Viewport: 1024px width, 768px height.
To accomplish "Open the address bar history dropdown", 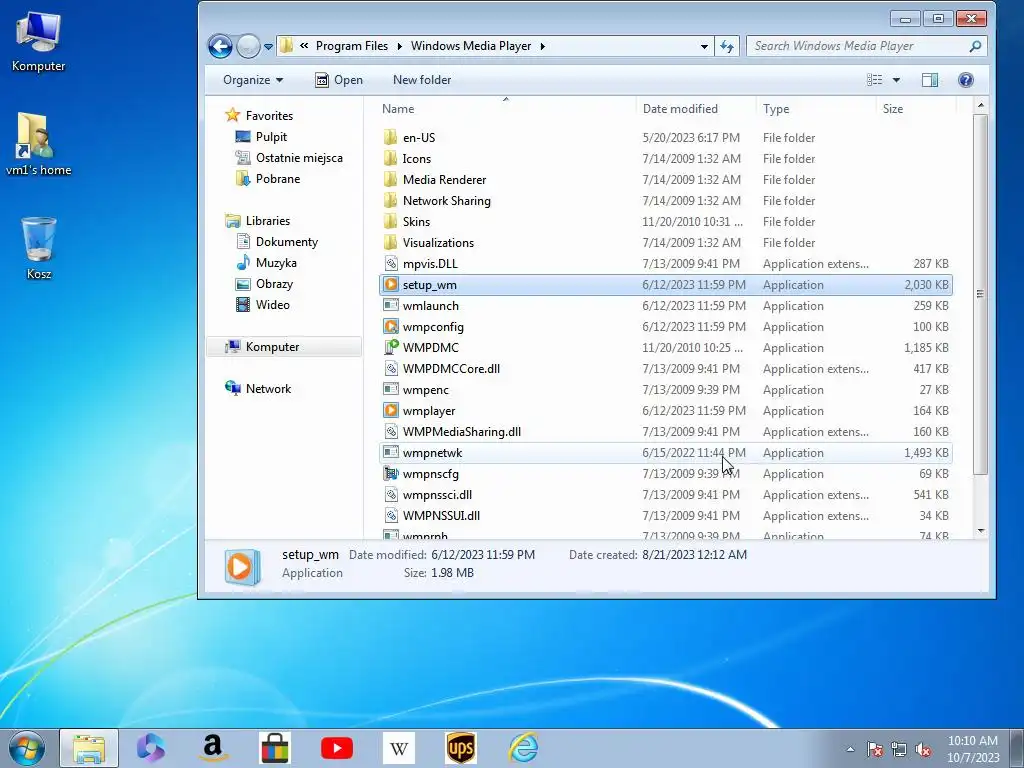I will (704, 46).
